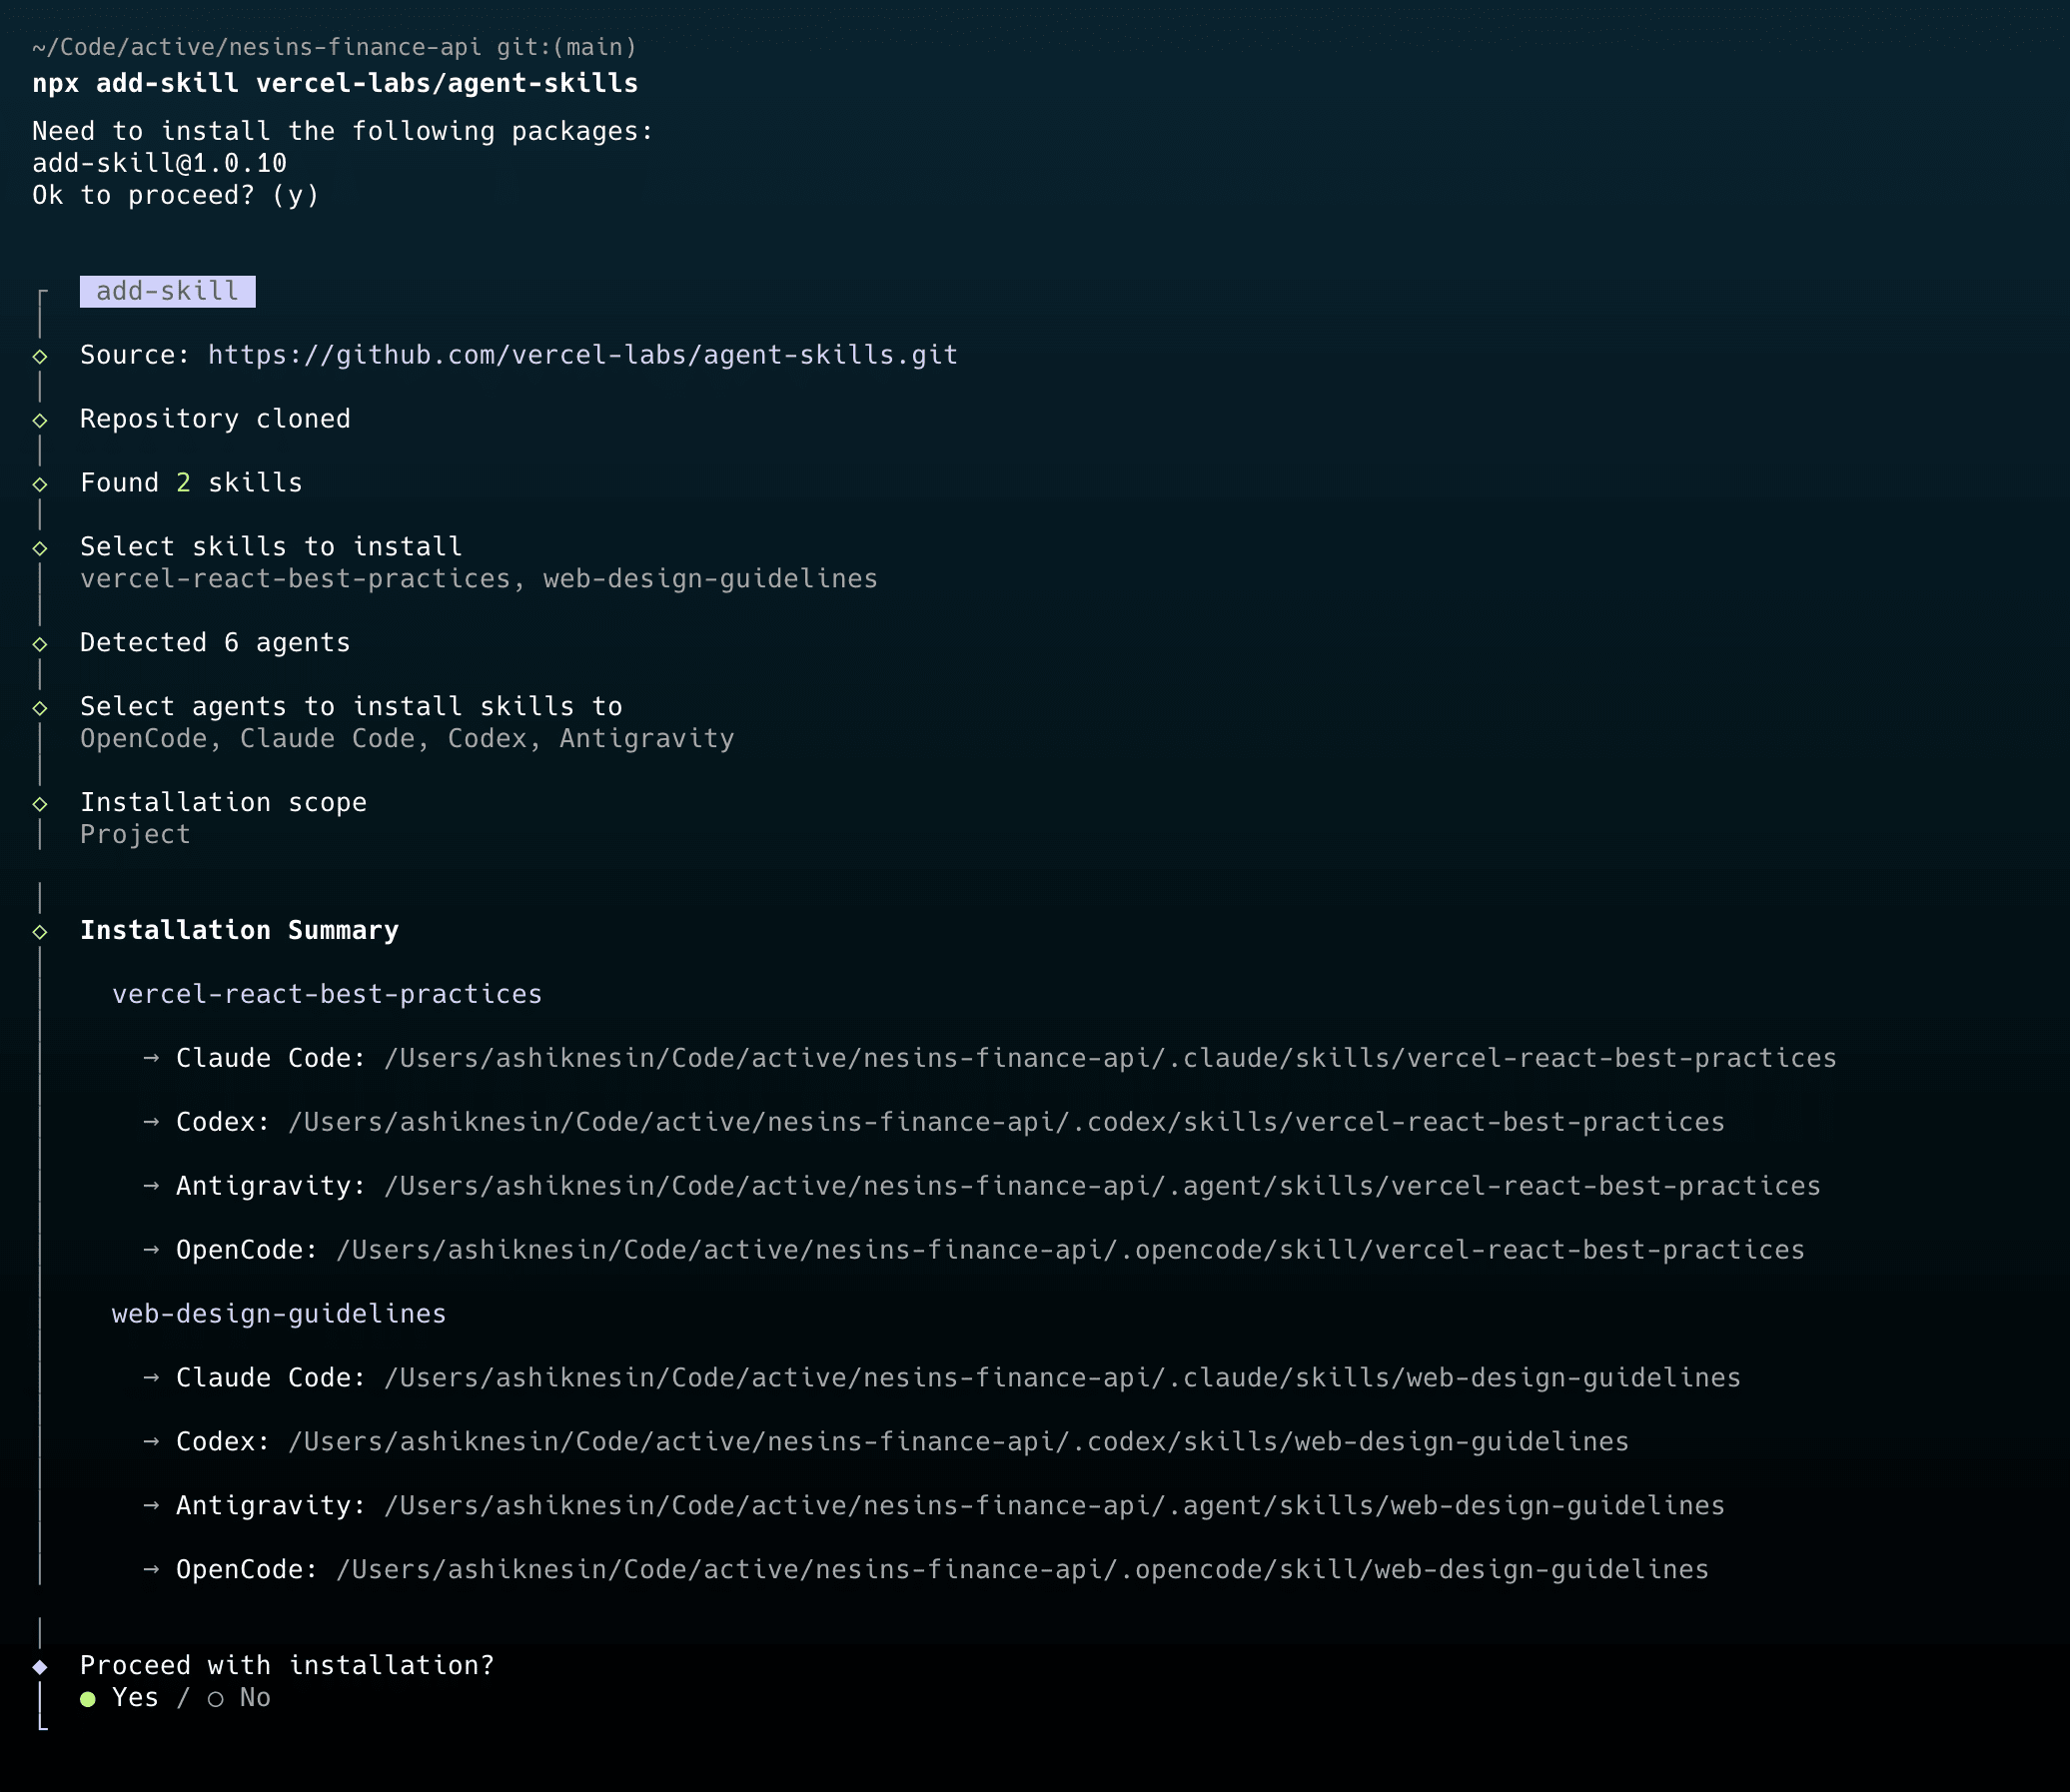
Task: Click the green number 2 in Found skills
Action: (x=183, y=483)
